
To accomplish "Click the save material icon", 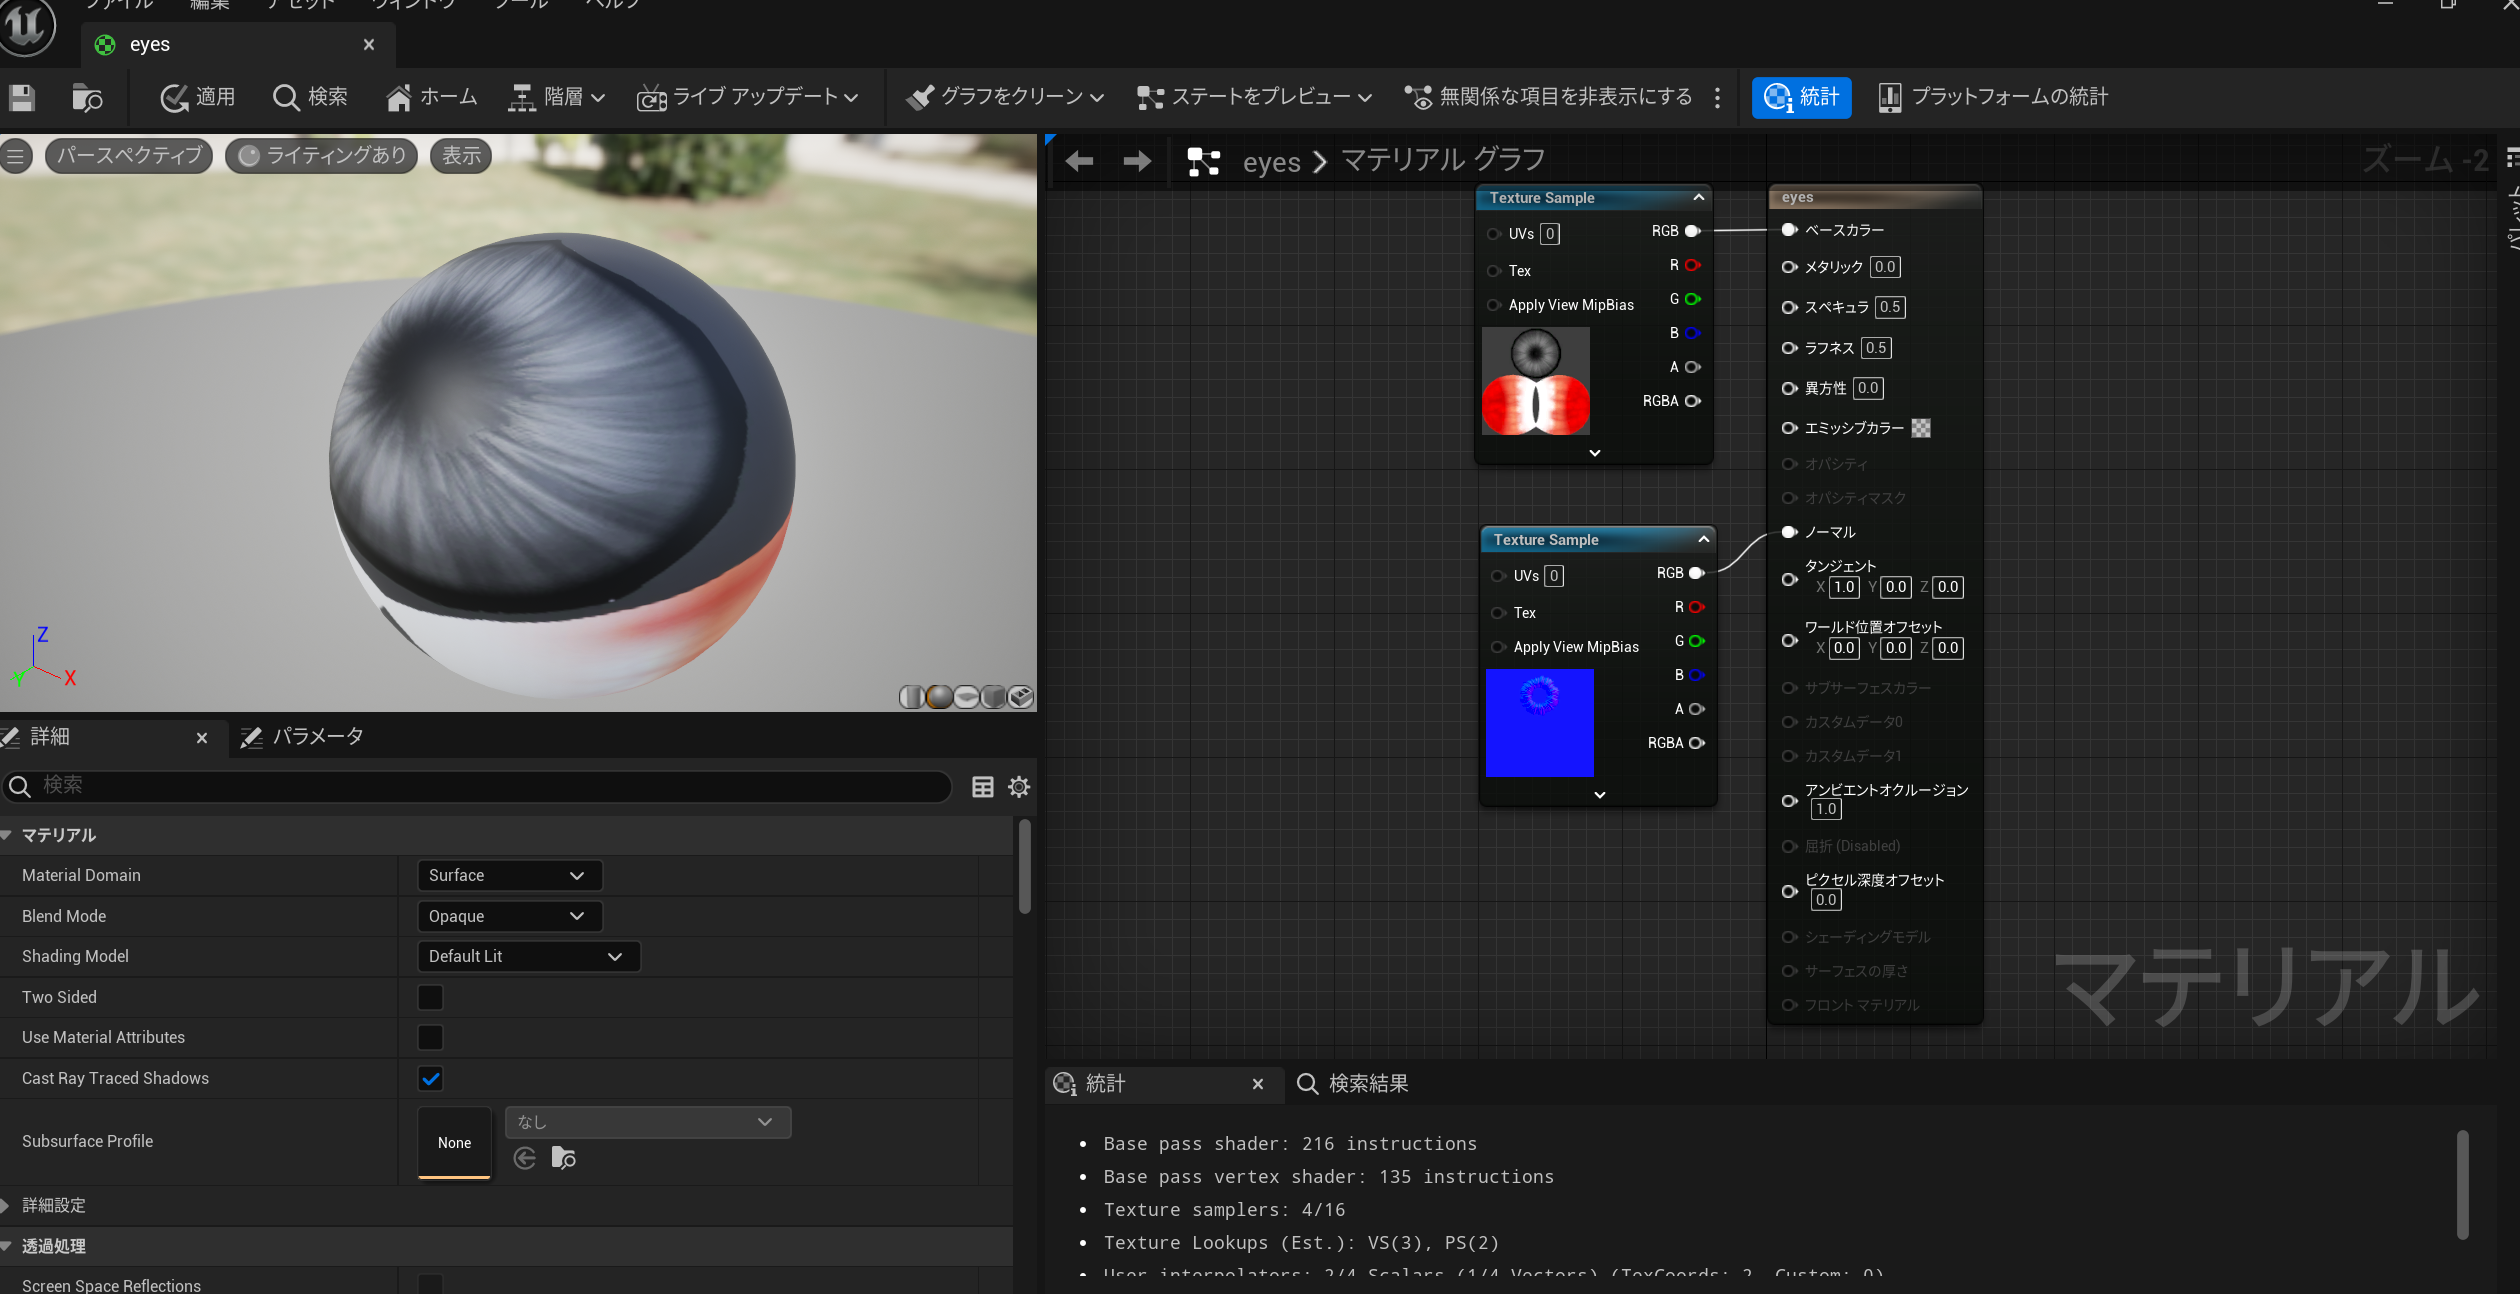I will (22, 97).
